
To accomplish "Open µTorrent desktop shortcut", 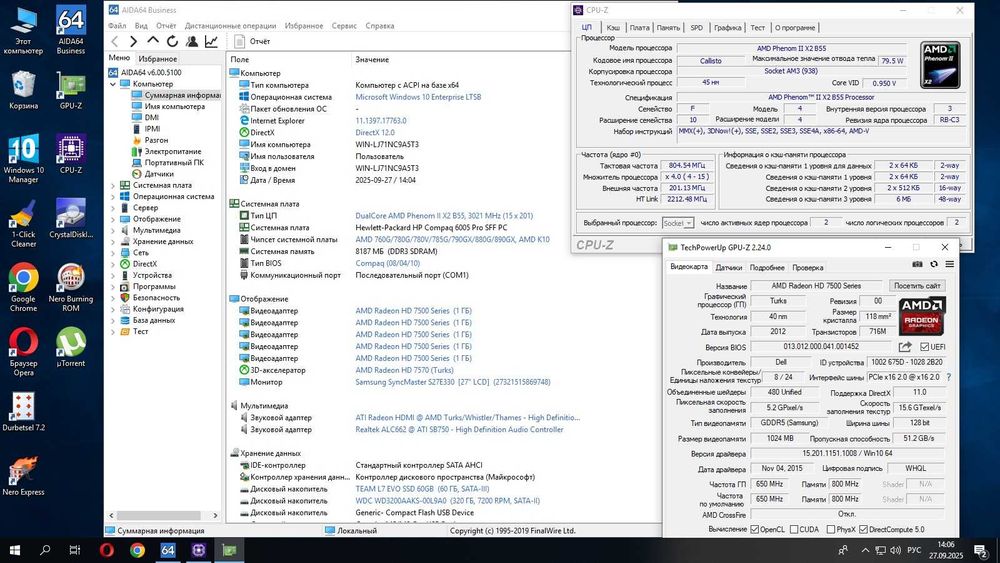I will (71, 347).
